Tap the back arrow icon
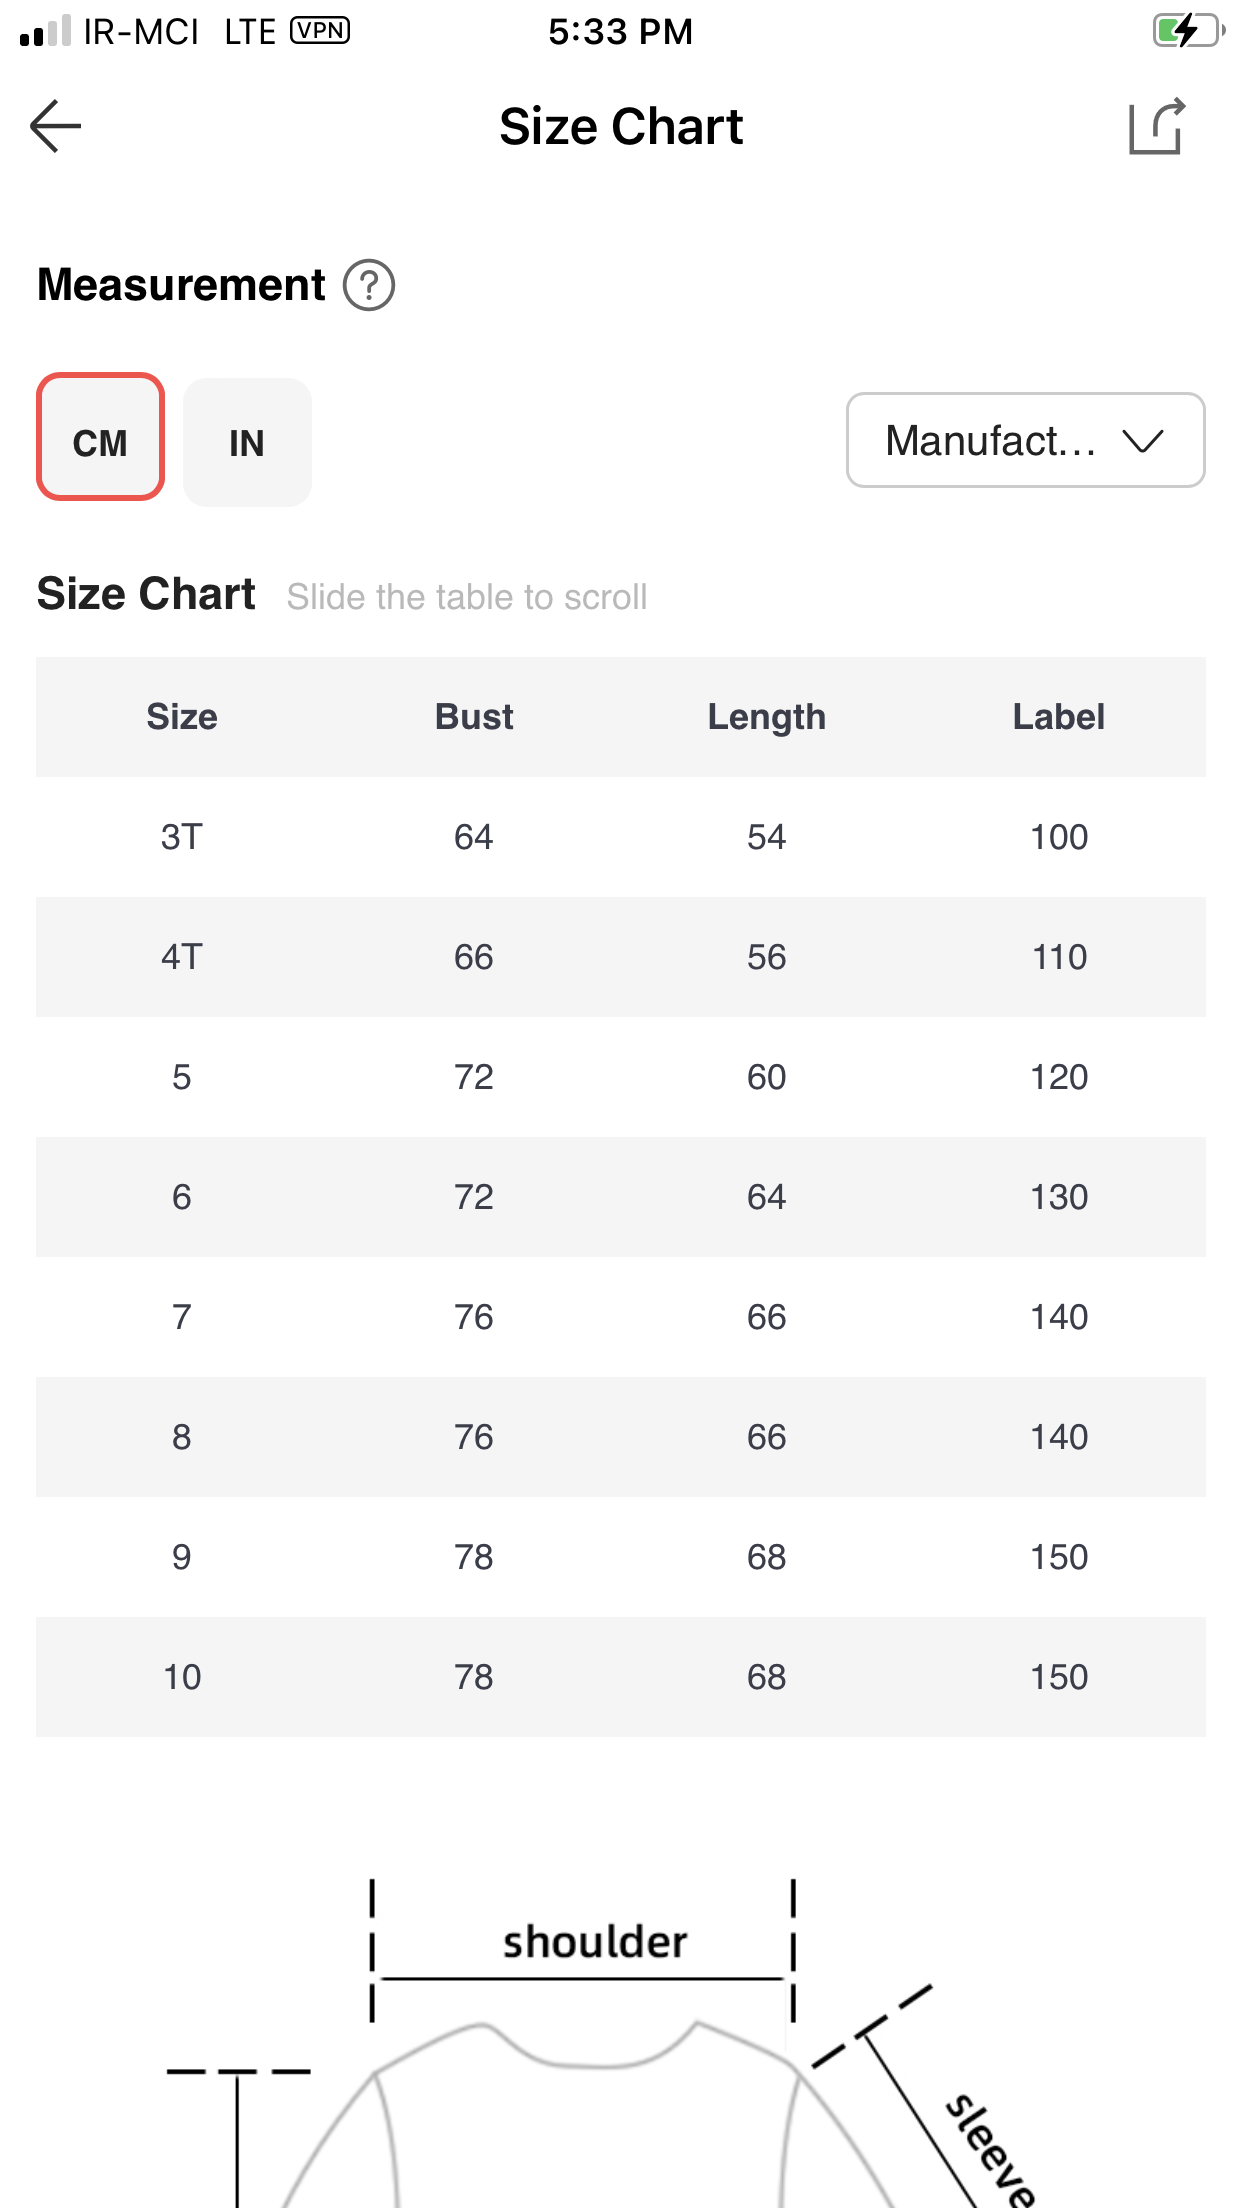The height and width of the screenshot is (2208, 1242). click(56, 126)
